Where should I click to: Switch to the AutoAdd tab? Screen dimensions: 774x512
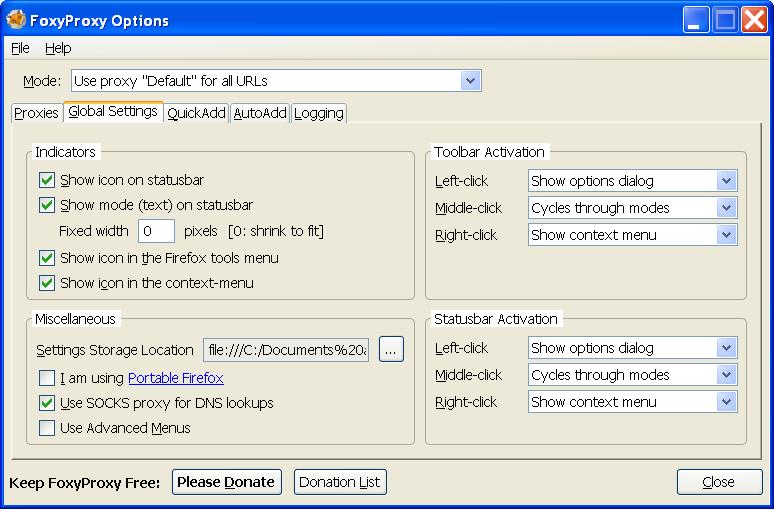point(260,113)
